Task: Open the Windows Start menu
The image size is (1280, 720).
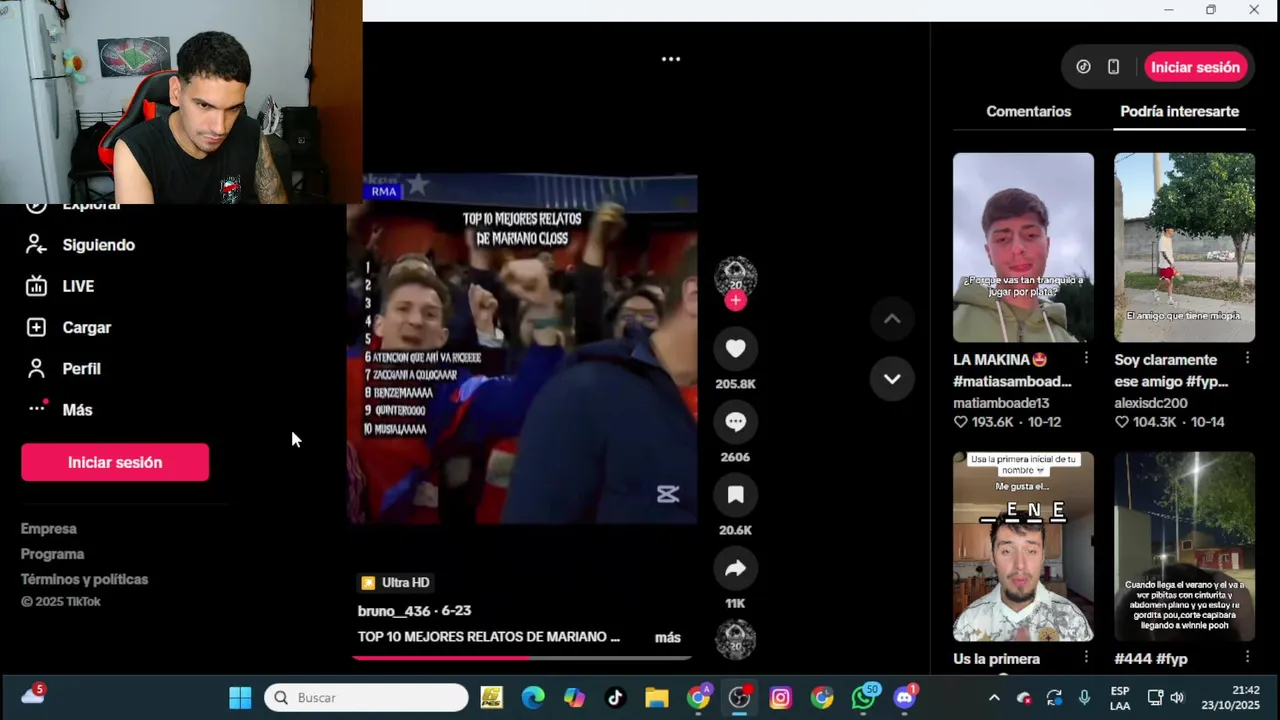Action: [240, 697]
